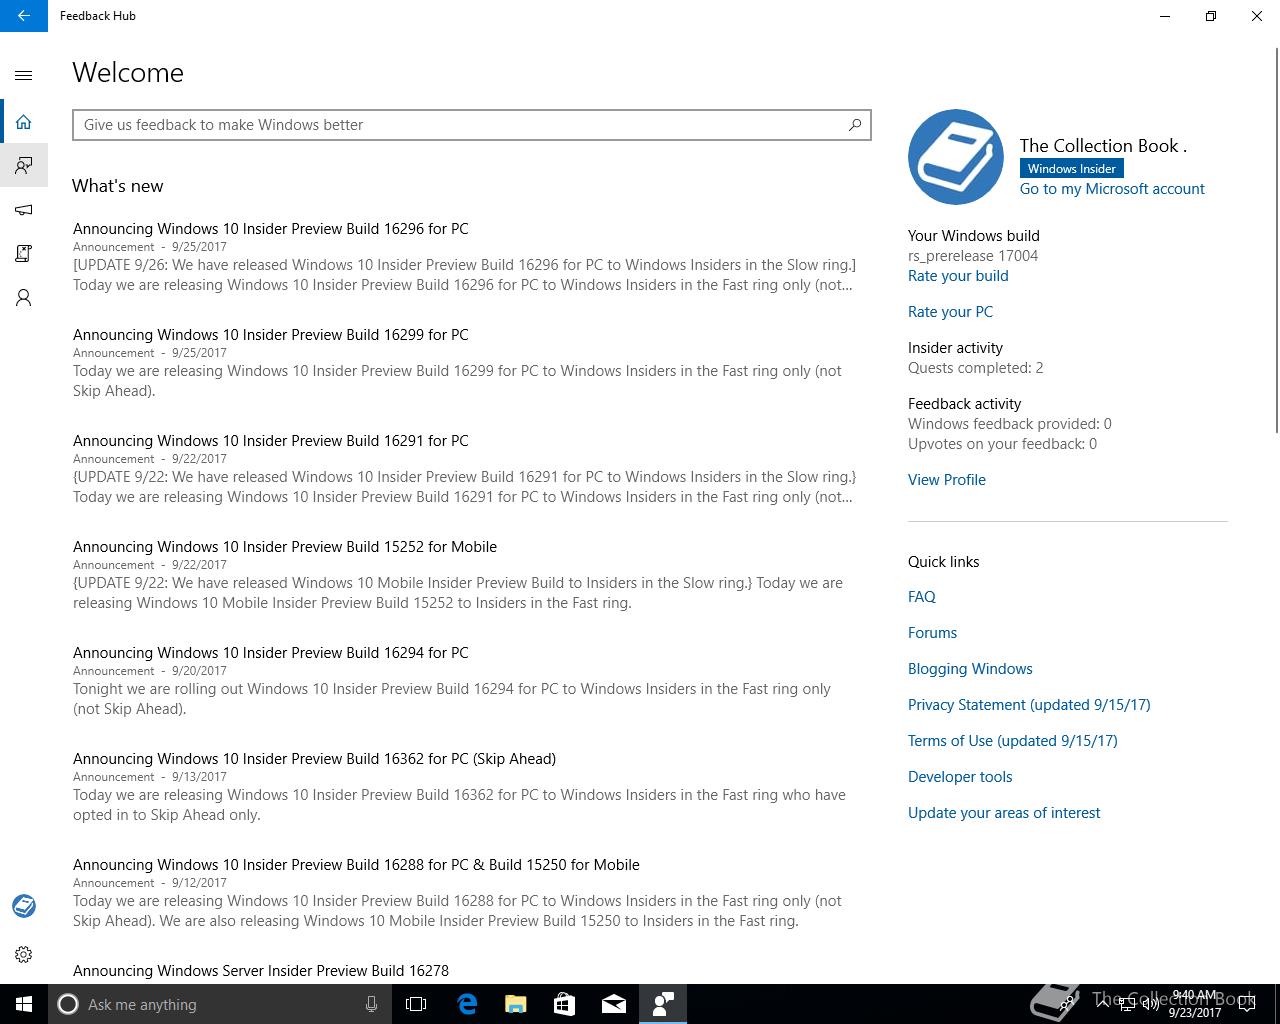Open File Explorer from the taskbar
This screenshot has height=1024, width=1280.
516,1004
